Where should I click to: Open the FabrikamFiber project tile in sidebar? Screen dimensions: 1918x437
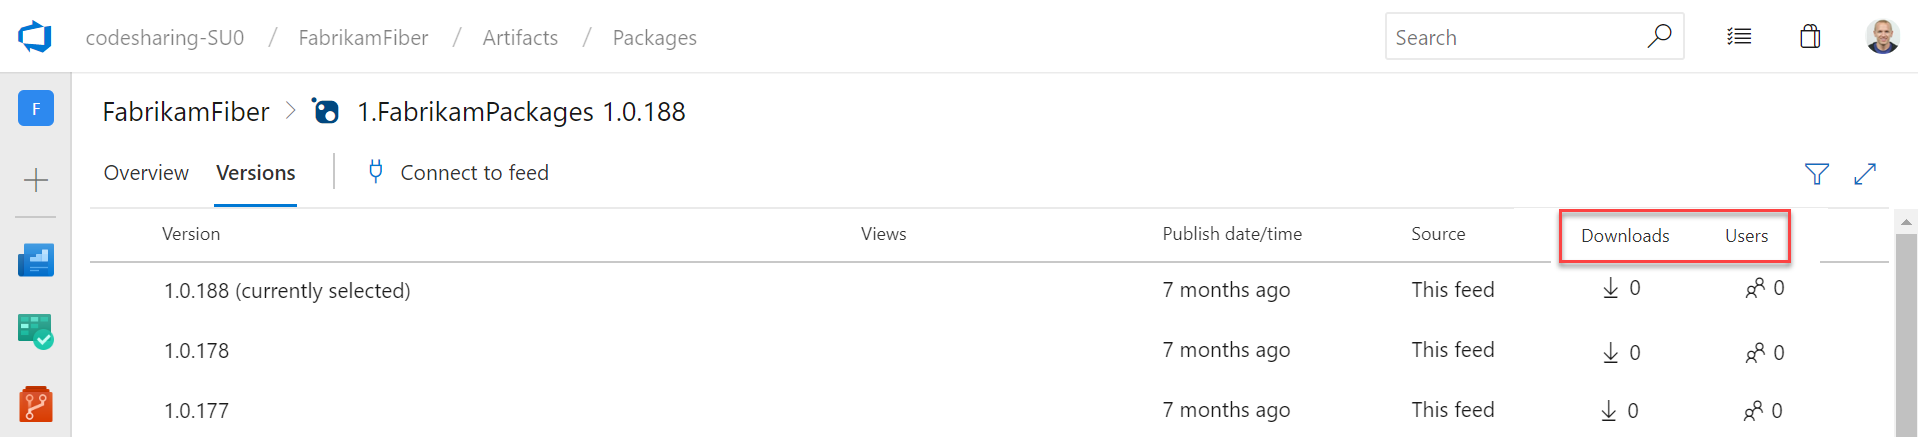(x=36, y=108)
